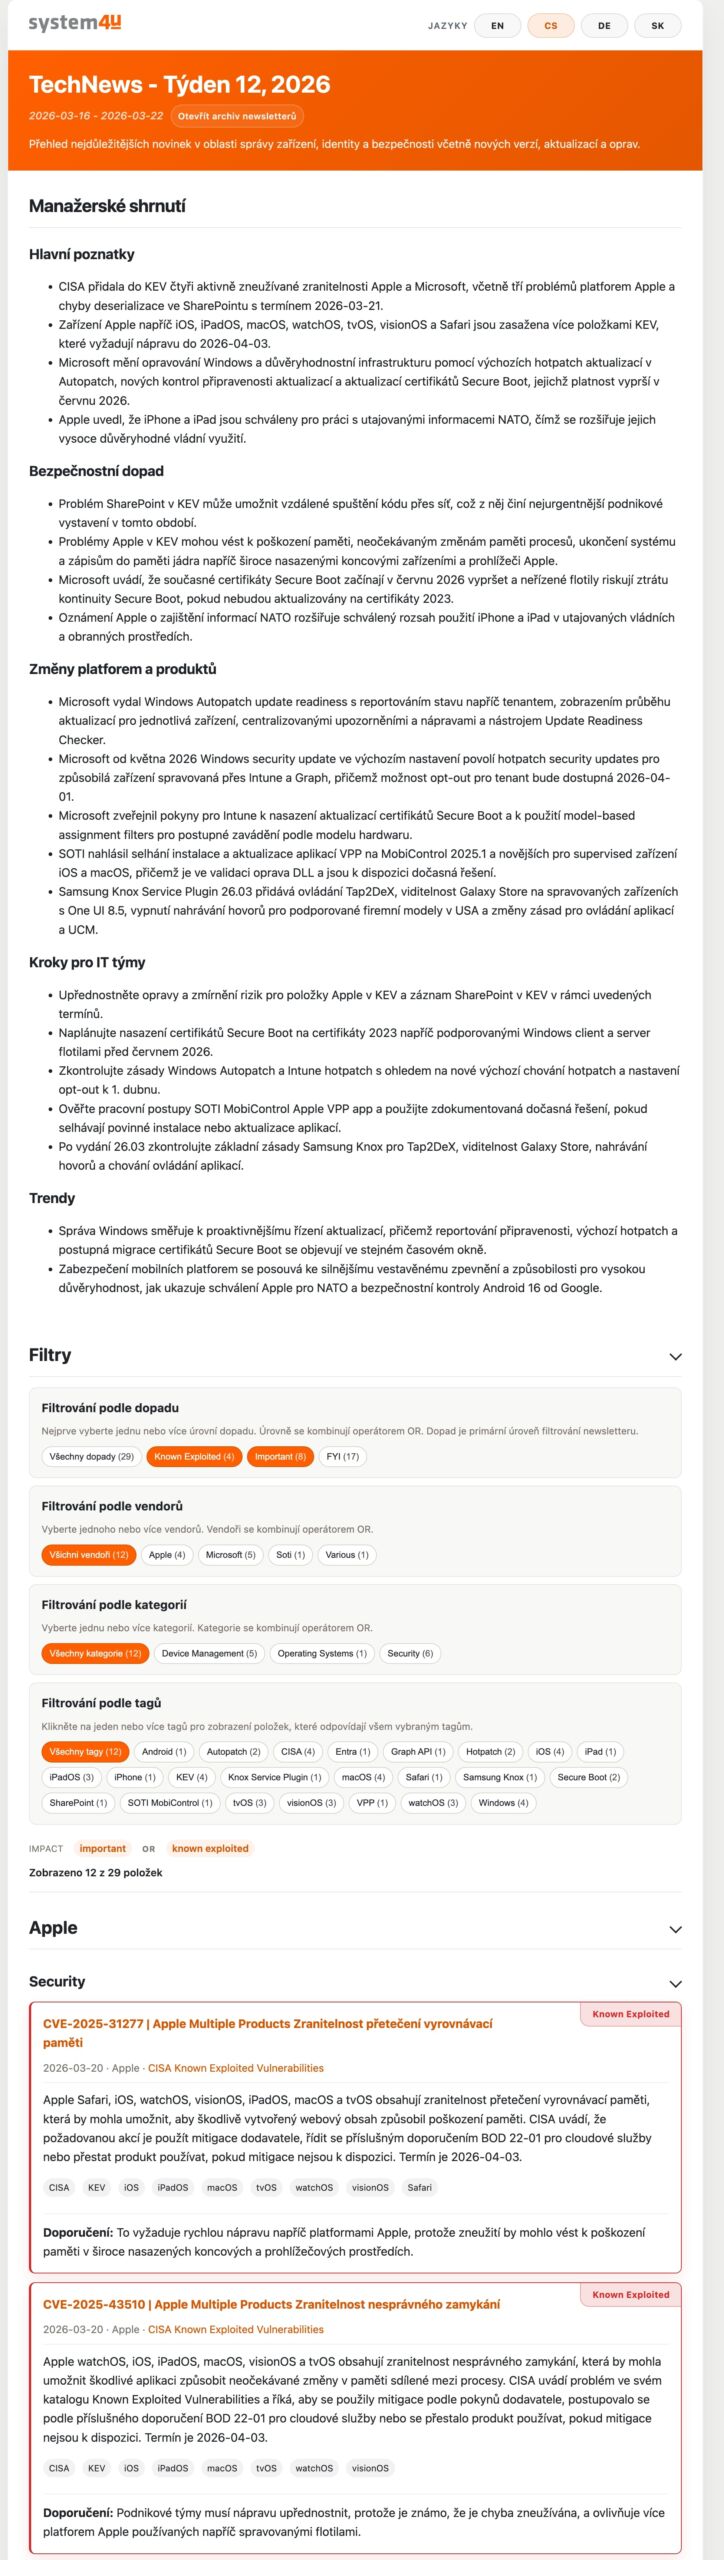This screenshot has width=724, height=2560.
Task: Select Všechny dopady (29) filter chip
Action: click(x=91, y=1457)
